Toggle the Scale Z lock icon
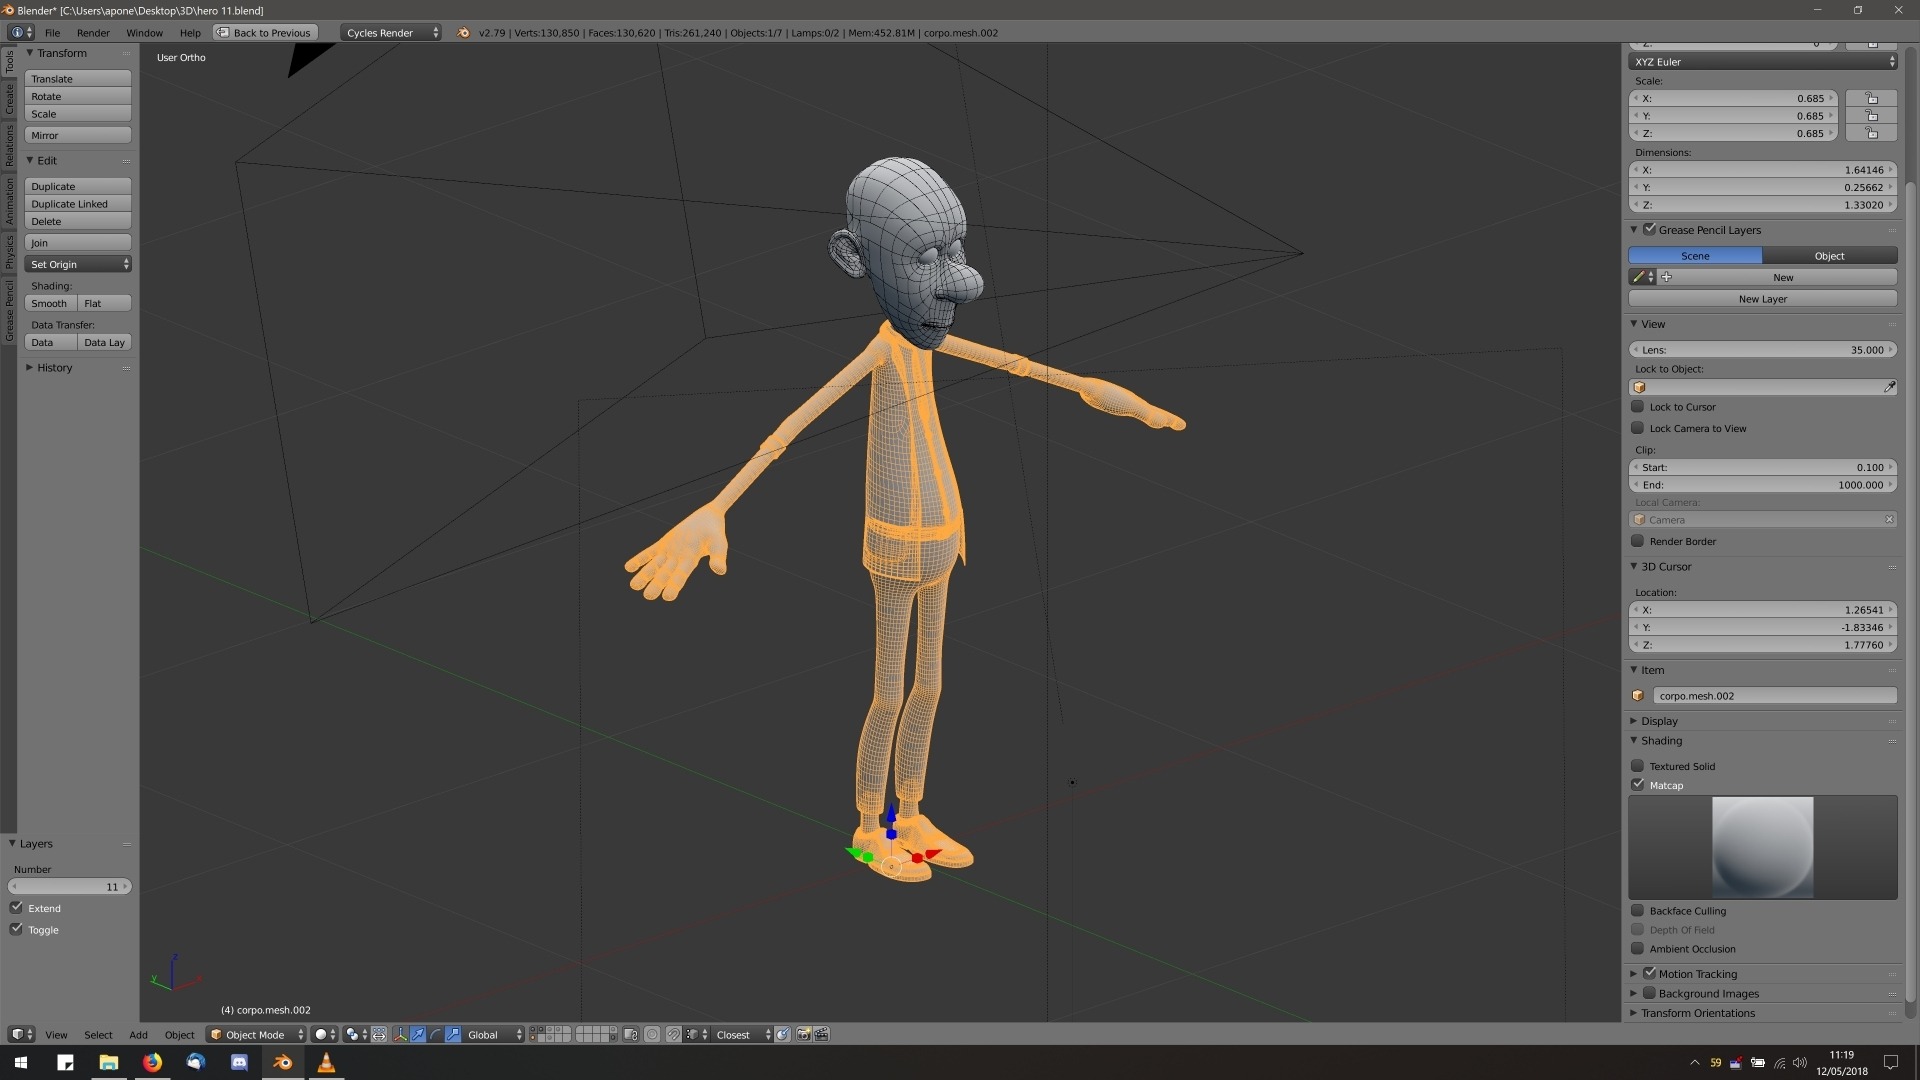1920x1080 pixels. pos(1872,133)
